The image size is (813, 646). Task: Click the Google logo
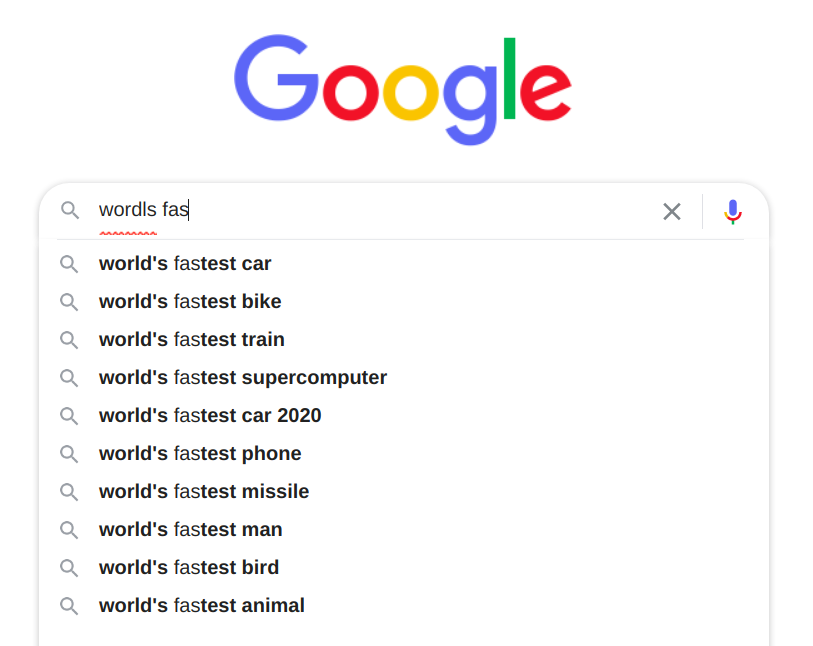point(403,90)
